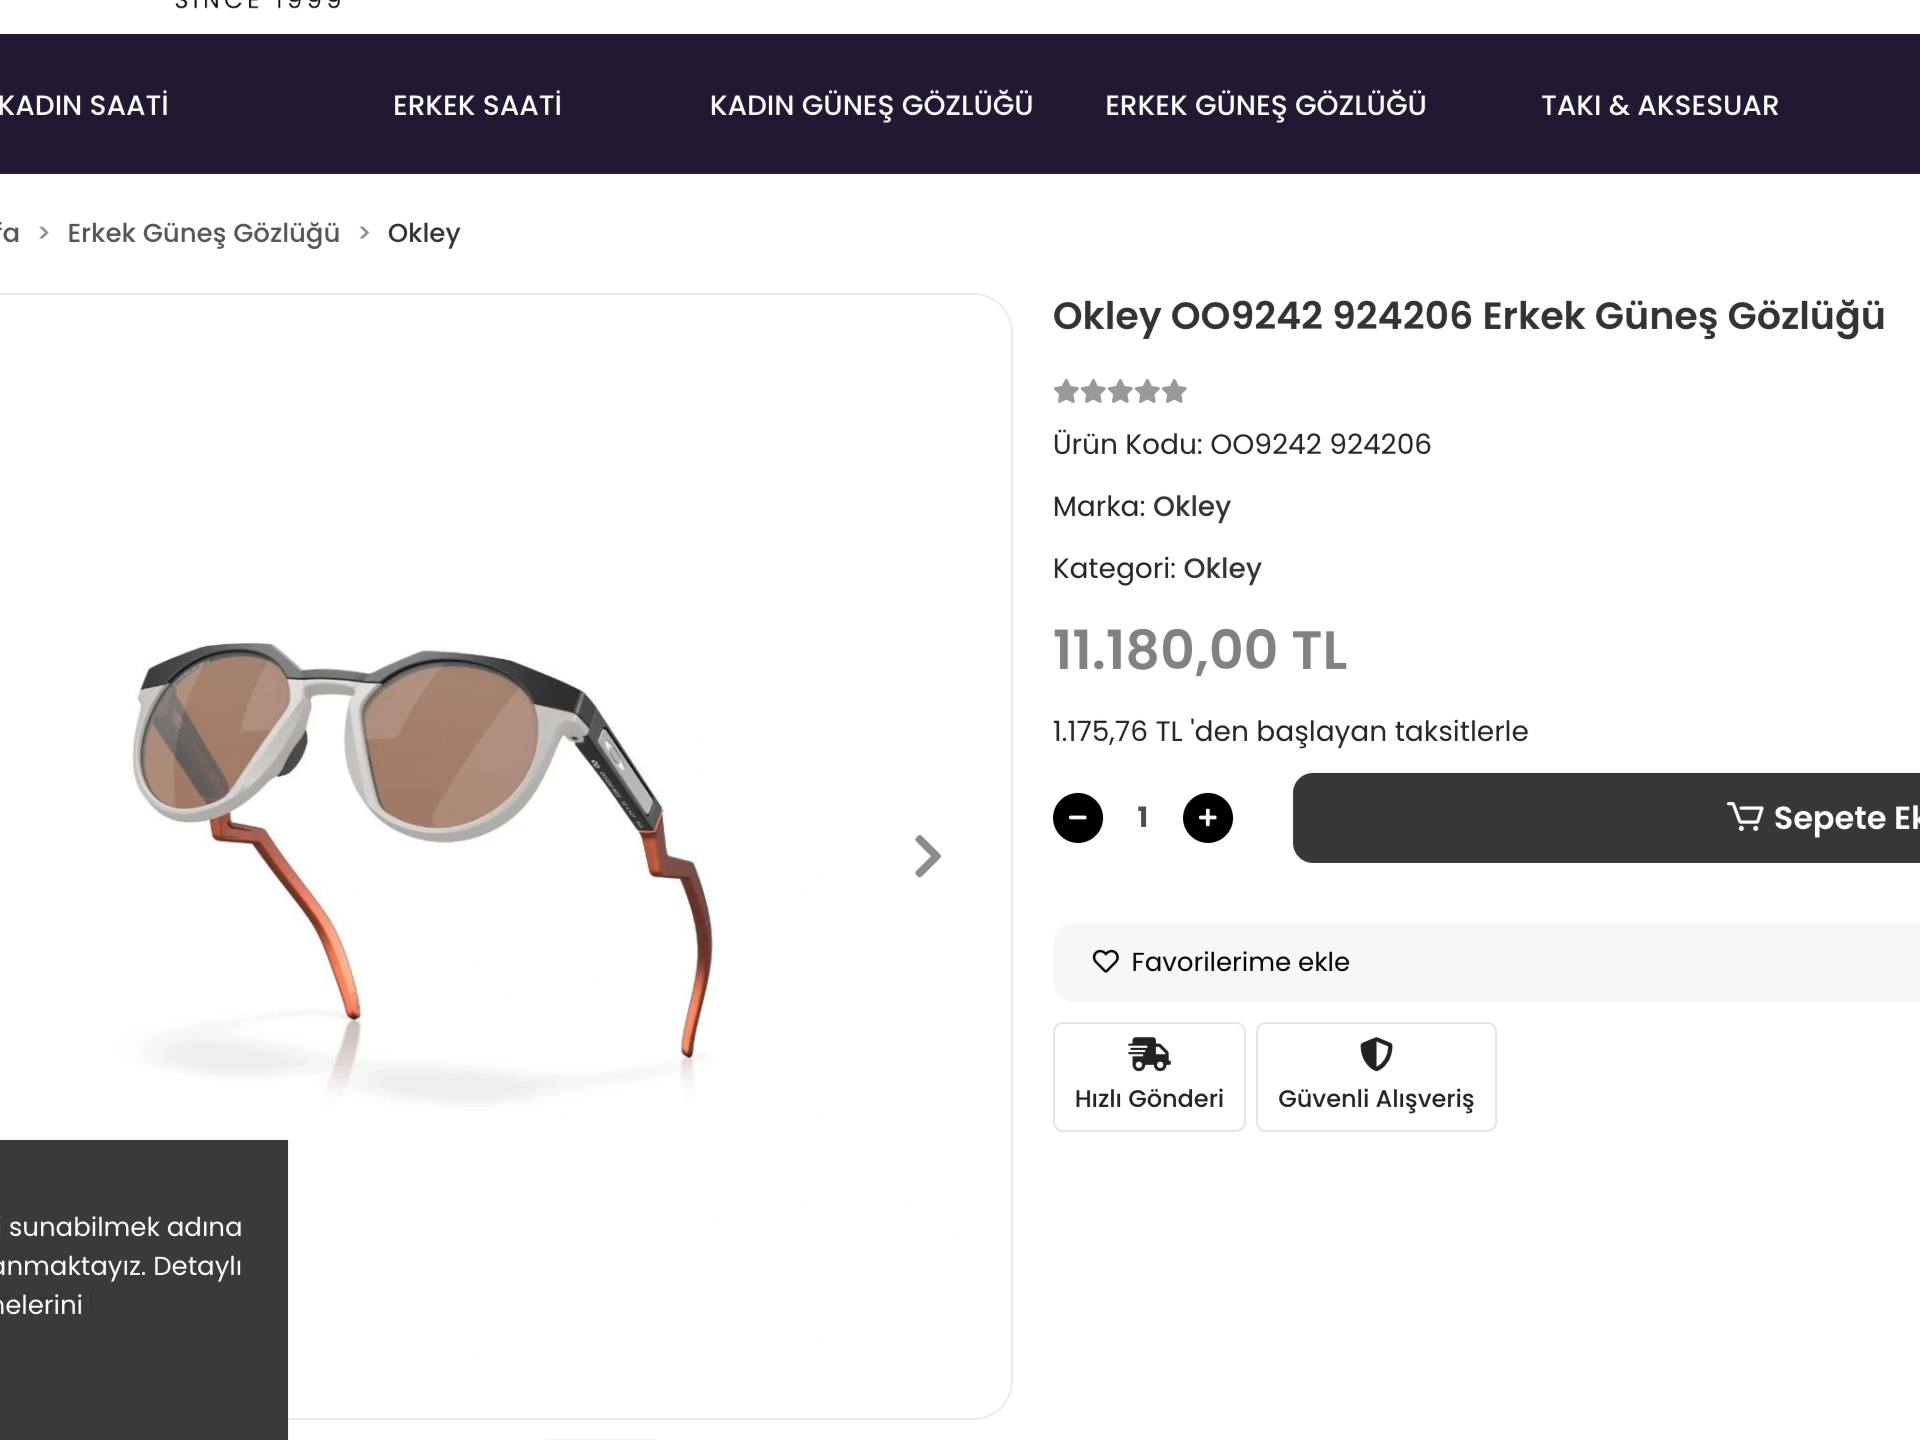Viewport: 1920px width, 1440px height.
Task: Click the shopping cart icon in Sepete Ekle
Action: [1744, 817]
